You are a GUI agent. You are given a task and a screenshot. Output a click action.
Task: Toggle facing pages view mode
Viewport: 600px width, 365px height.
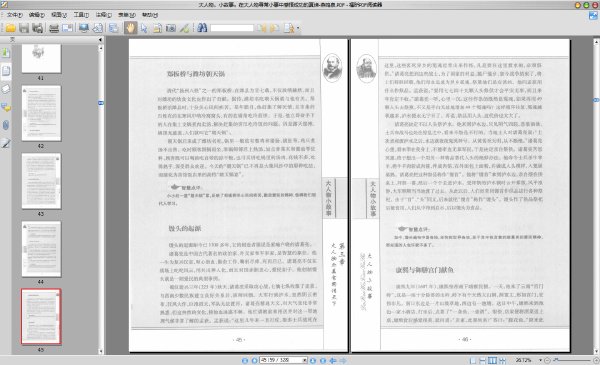492,360
